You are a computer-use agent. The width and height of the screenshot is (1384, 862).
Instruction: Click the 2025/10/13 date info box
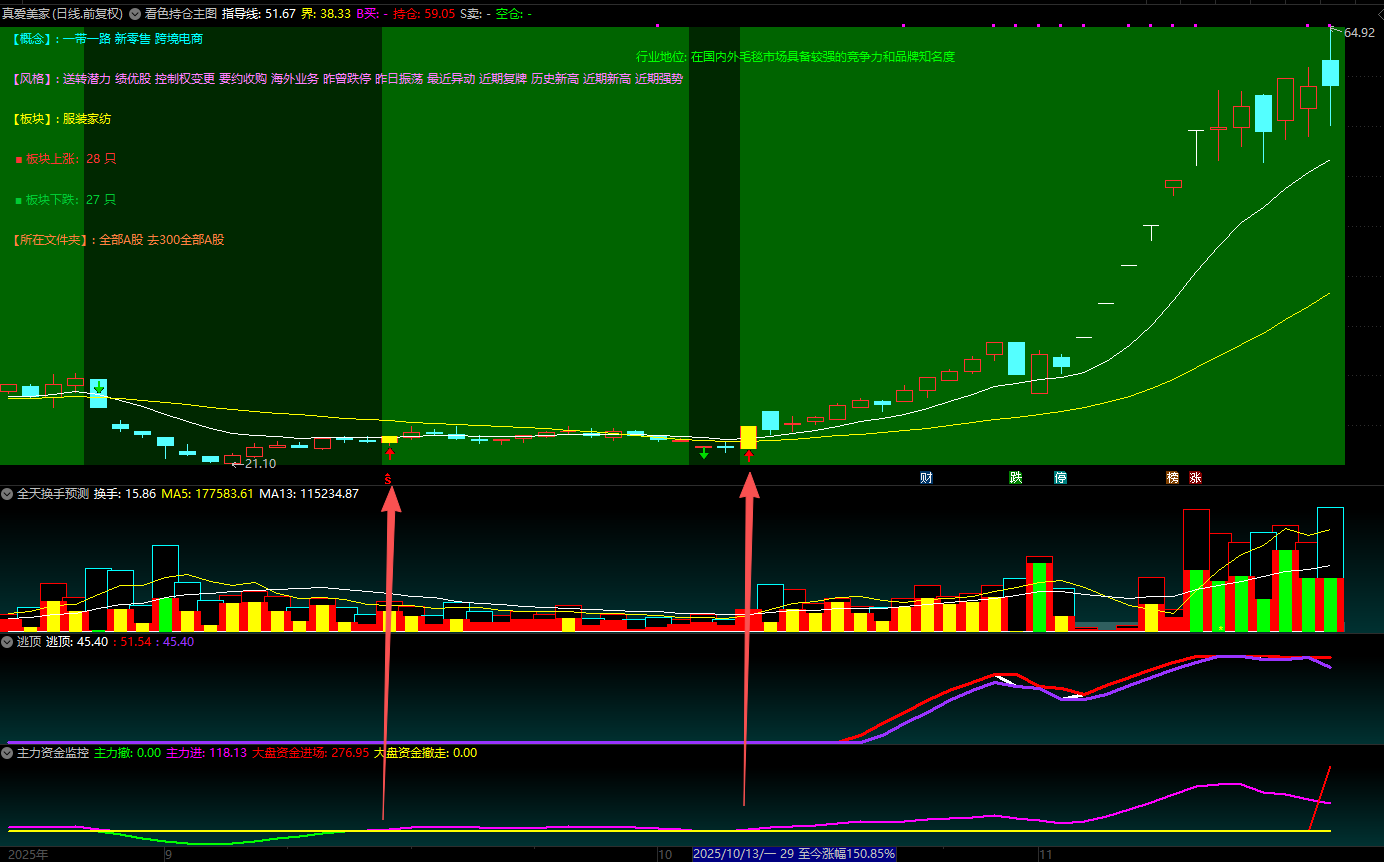[794, 854]
